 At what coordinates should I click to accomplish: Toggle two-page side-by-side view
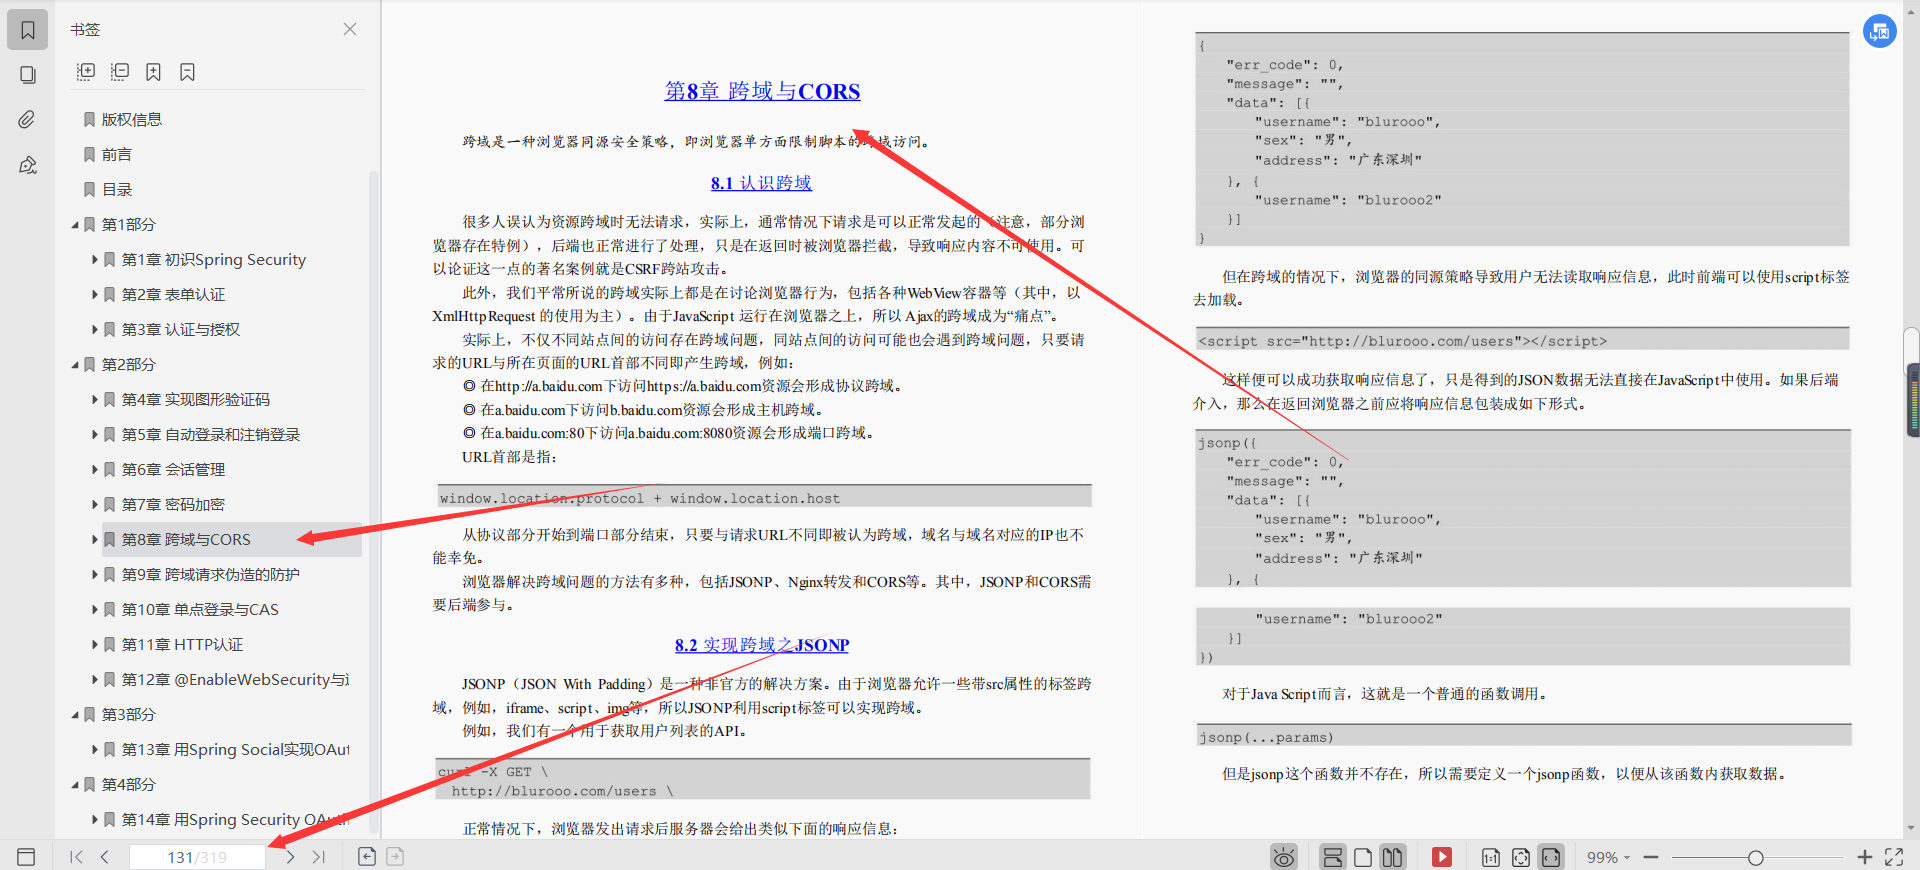pyautogui.click(x=1393, y=857)
